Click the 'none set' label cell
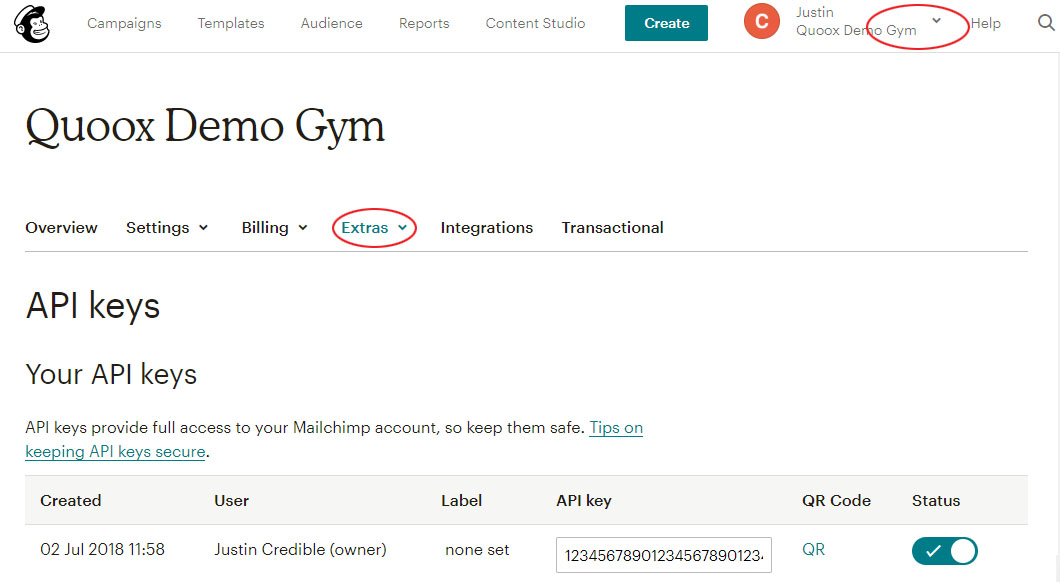Image resolution: width=1060 pixels, height=582 pixels. tap(477, 550)
